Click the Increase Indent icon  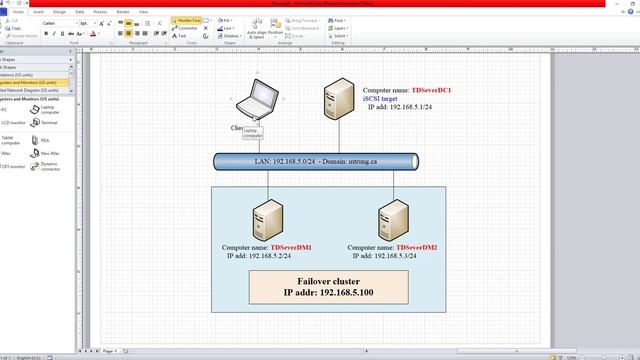pos(164,33)
